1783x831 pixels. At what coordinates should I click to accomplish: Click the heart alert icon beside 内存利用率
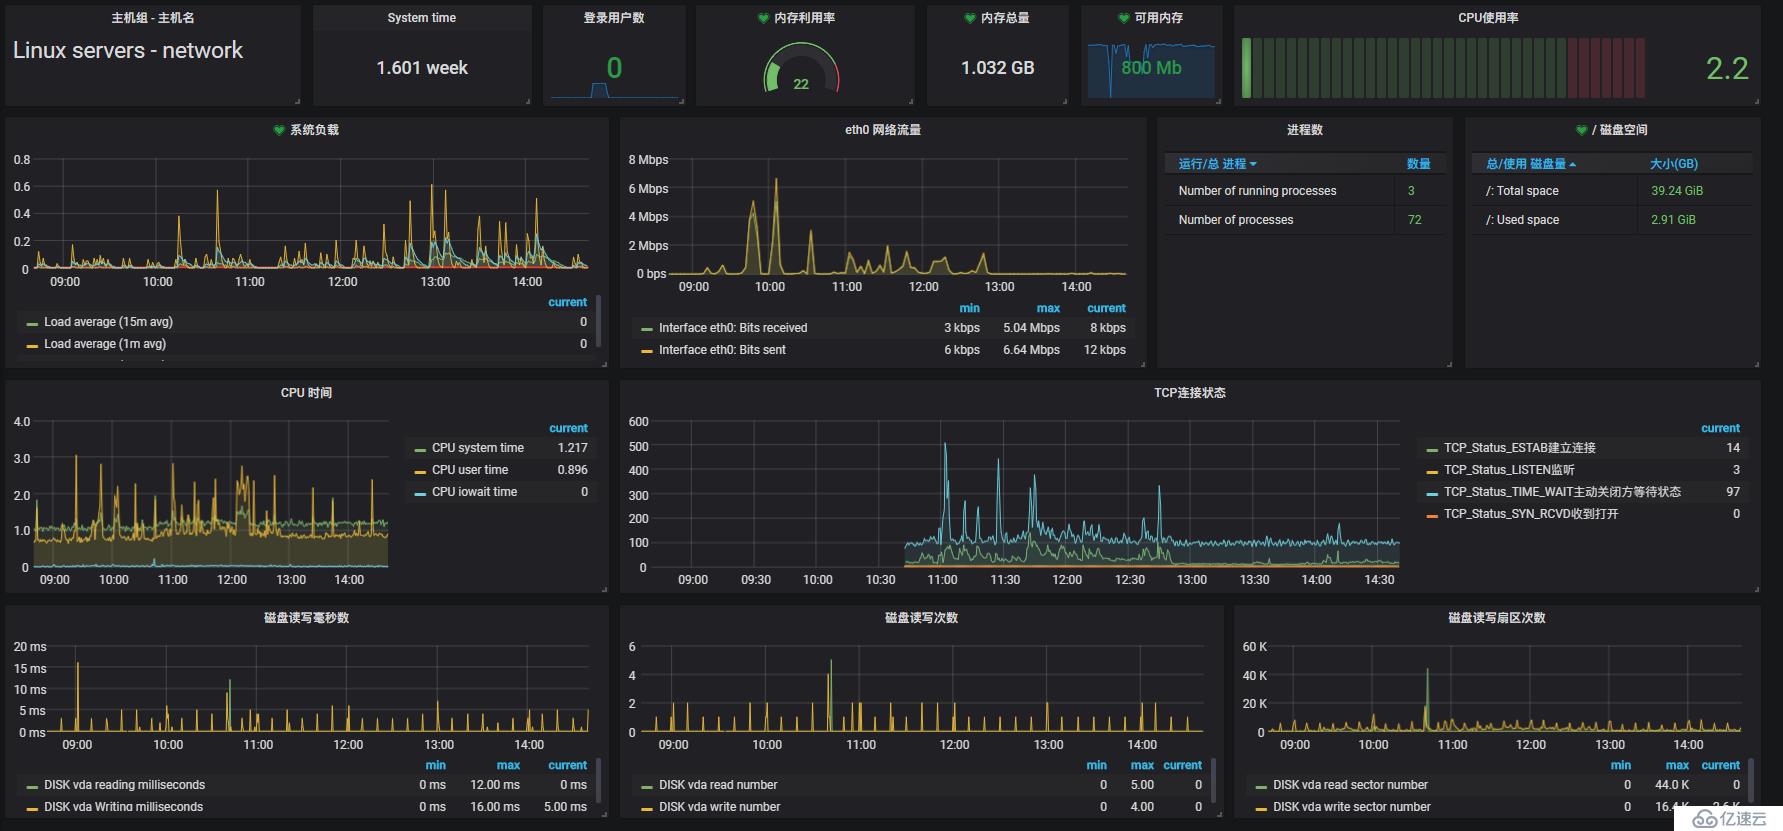764,18
